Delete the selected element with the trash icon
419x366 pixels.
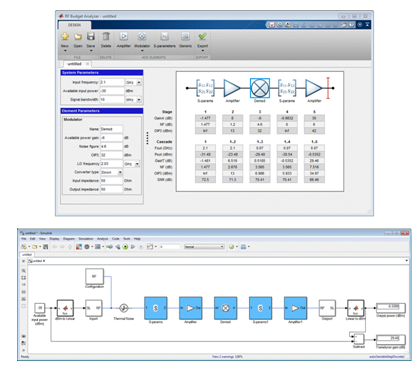click(106, 36)
